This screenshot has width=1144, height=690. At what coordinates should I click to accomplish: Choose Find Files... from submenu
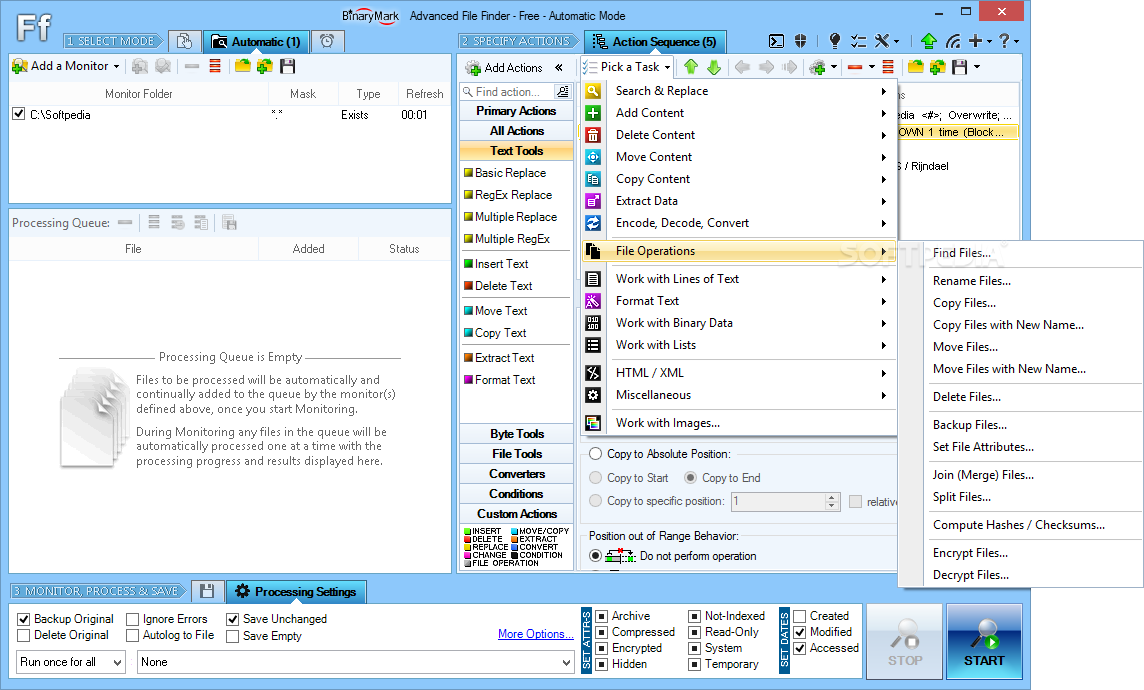[962, 253]
